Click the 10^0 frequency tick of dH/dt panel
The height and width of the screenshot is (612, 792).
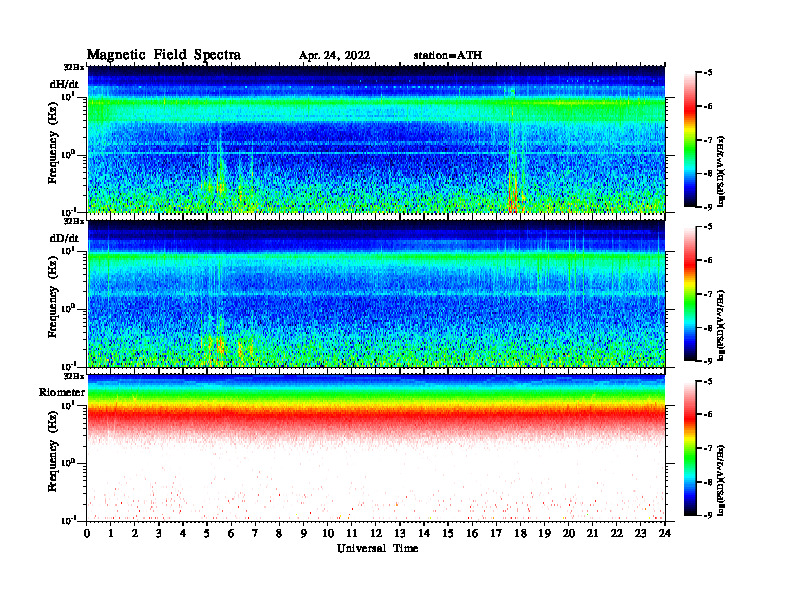[68, 155]
